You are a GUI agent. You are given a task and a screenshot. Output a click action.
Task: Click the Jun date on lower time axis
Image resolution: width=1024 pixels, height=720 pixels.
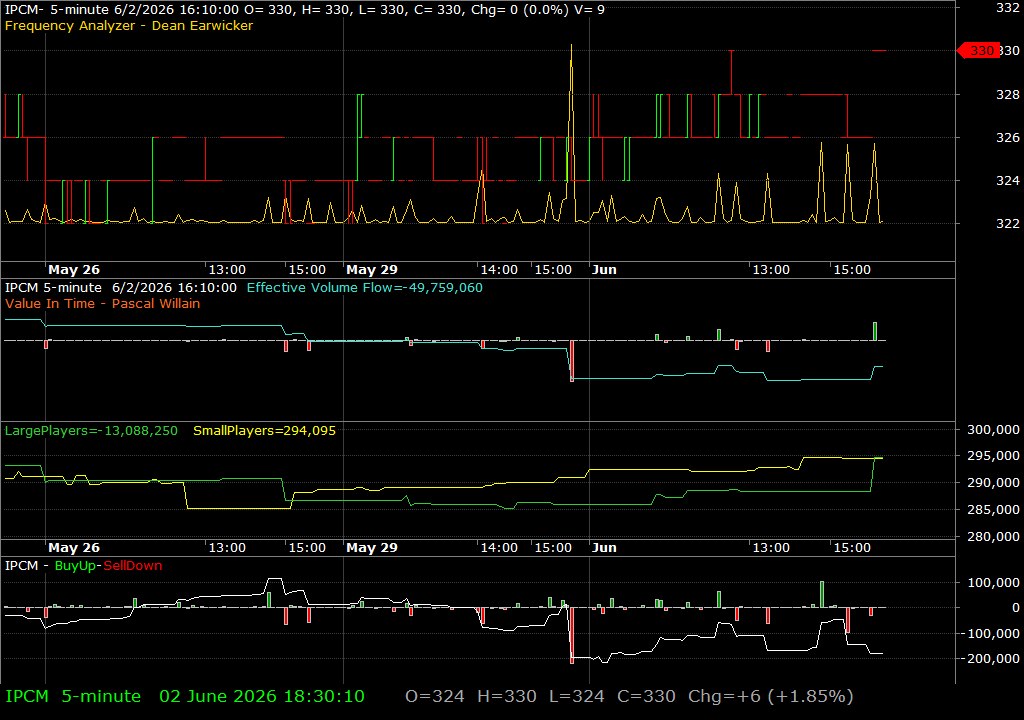(x=604, y=548)
